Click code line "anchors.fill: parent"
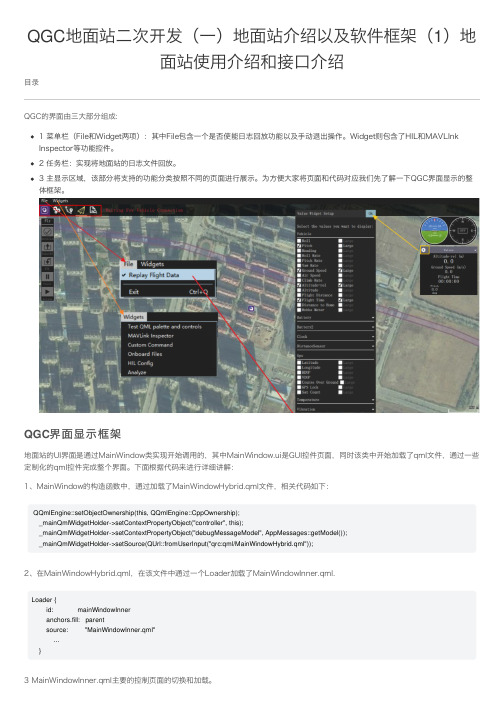504x713 pixels. point(75,620)
